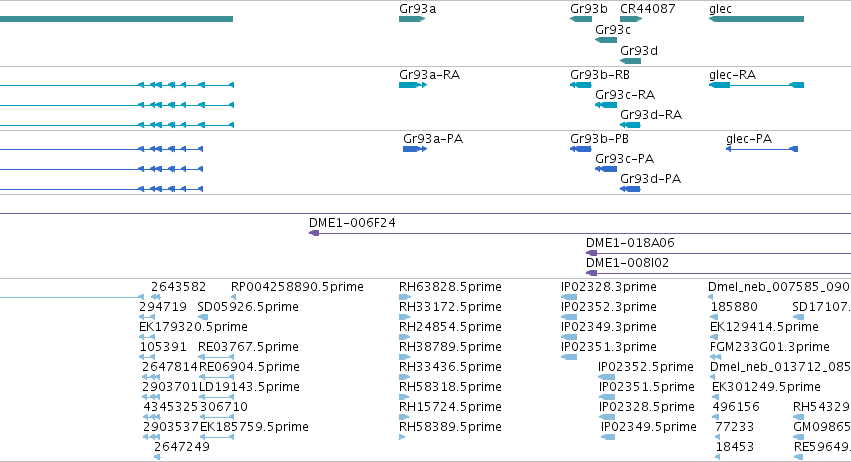Open the Gr93a-PA label
Screen dimensions: 851x462
pyautogui.click(x=433, y=139)
